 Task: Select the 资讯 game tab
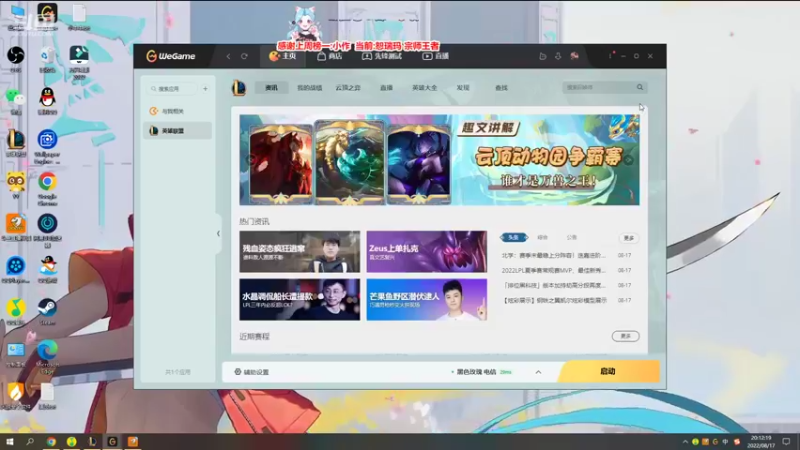271,88
